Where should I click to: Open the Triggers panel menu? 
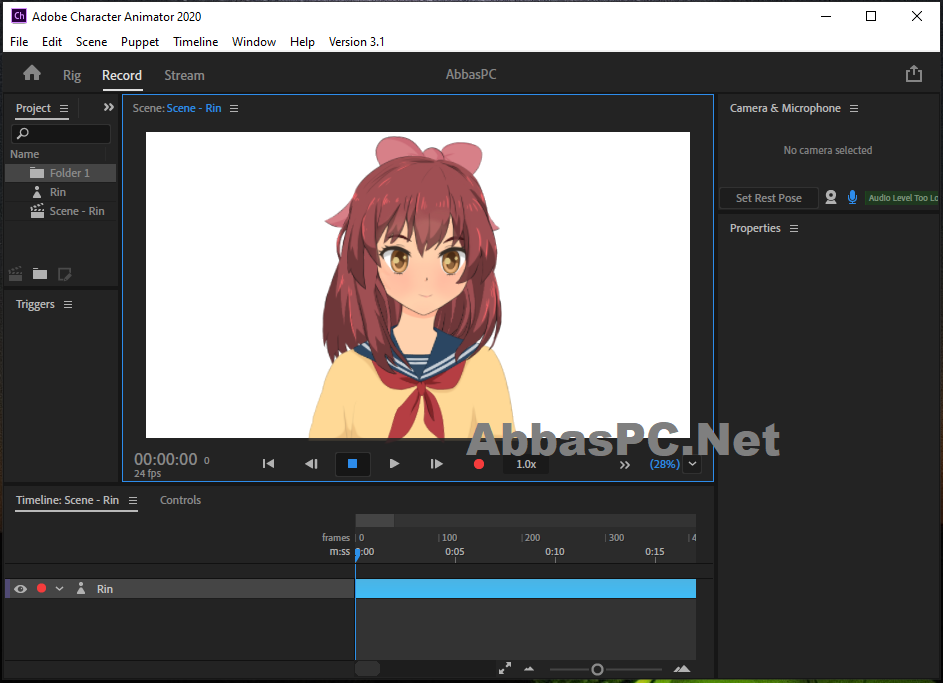pyautogui.click(x=68, y=304)
